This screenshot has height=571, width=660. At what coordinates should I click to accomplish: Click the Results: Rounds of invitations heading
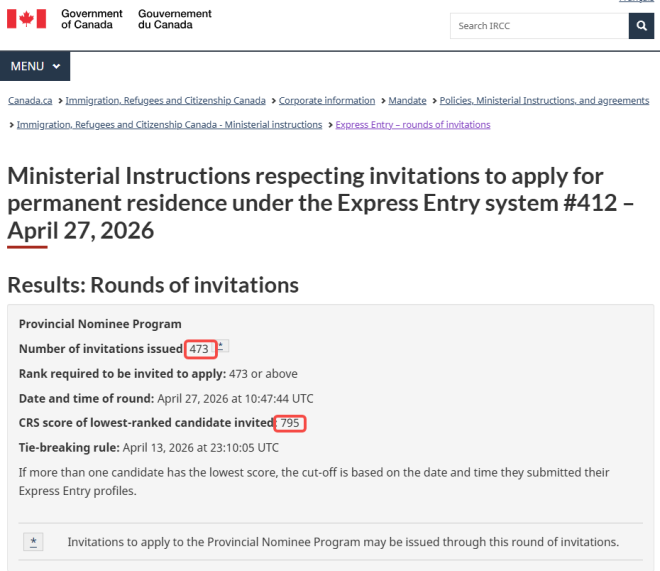click(153, 285)
